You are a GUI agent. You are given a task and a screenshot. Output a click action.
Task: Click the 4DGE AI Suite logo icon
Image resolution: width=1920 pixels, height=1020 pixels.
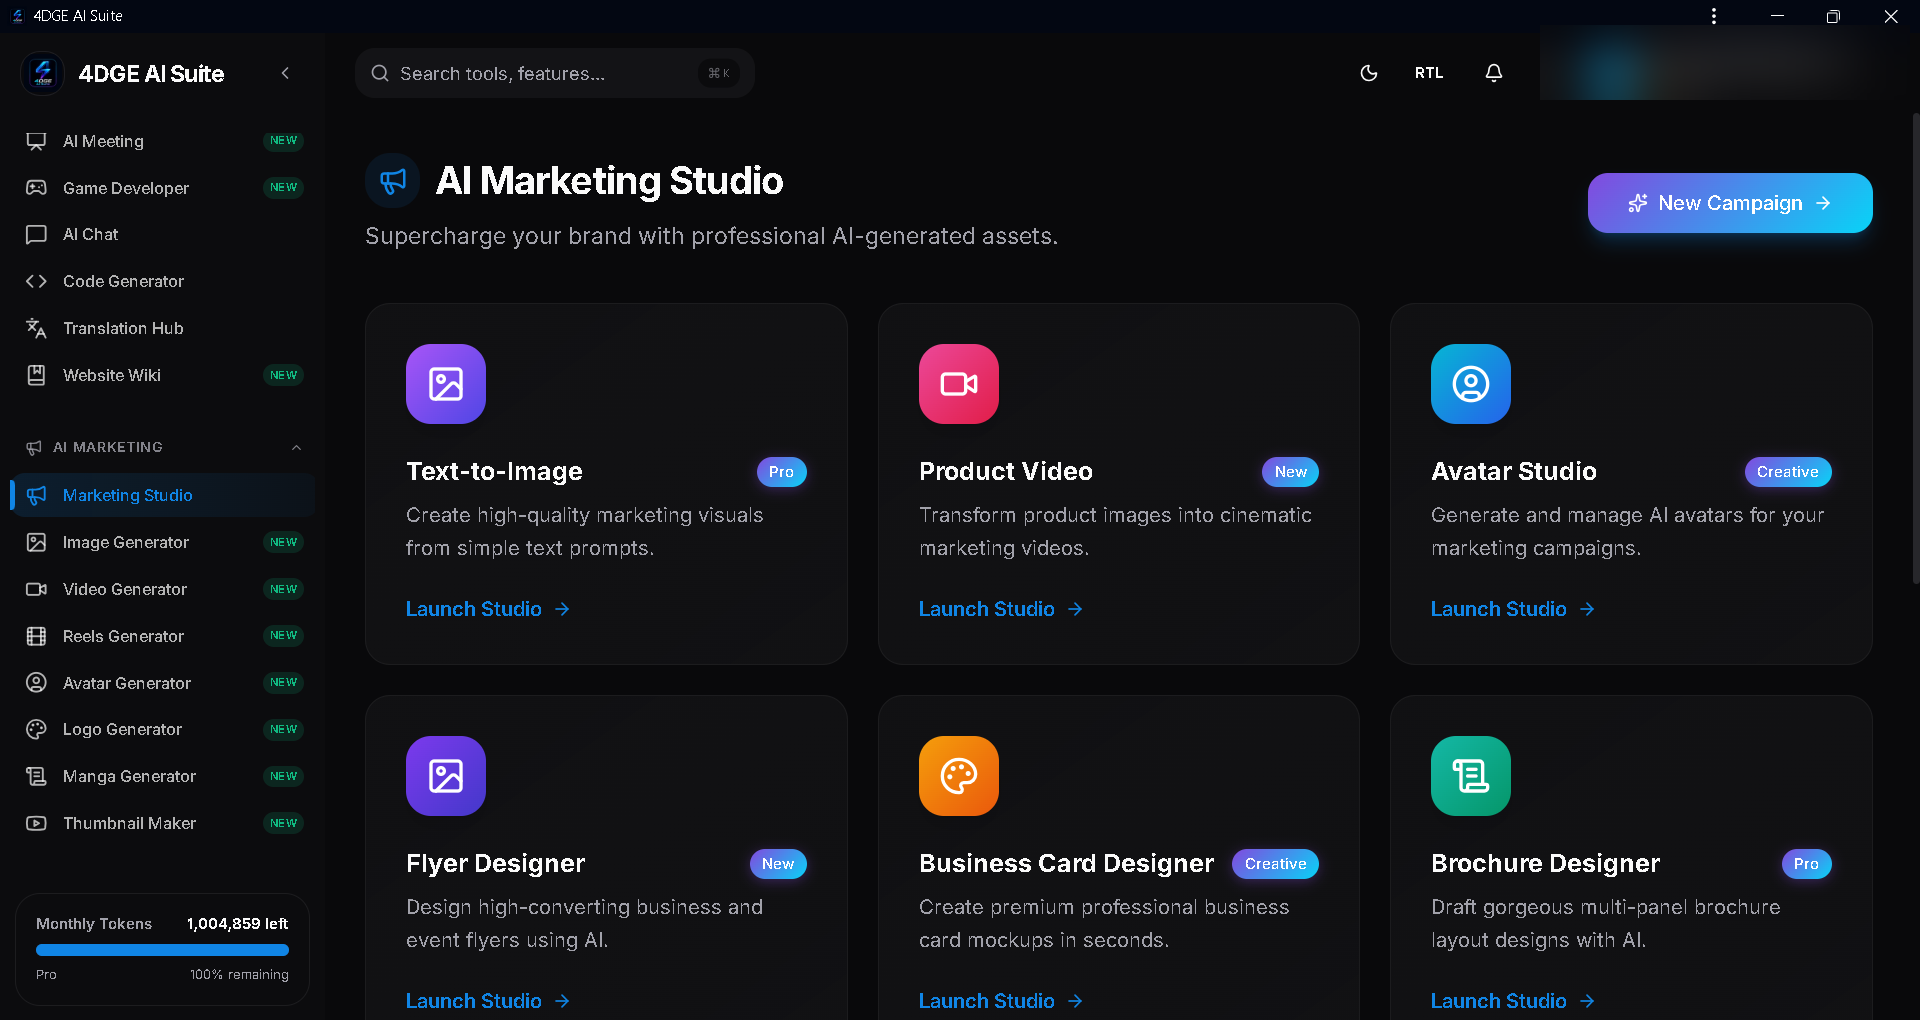(42, 73)
